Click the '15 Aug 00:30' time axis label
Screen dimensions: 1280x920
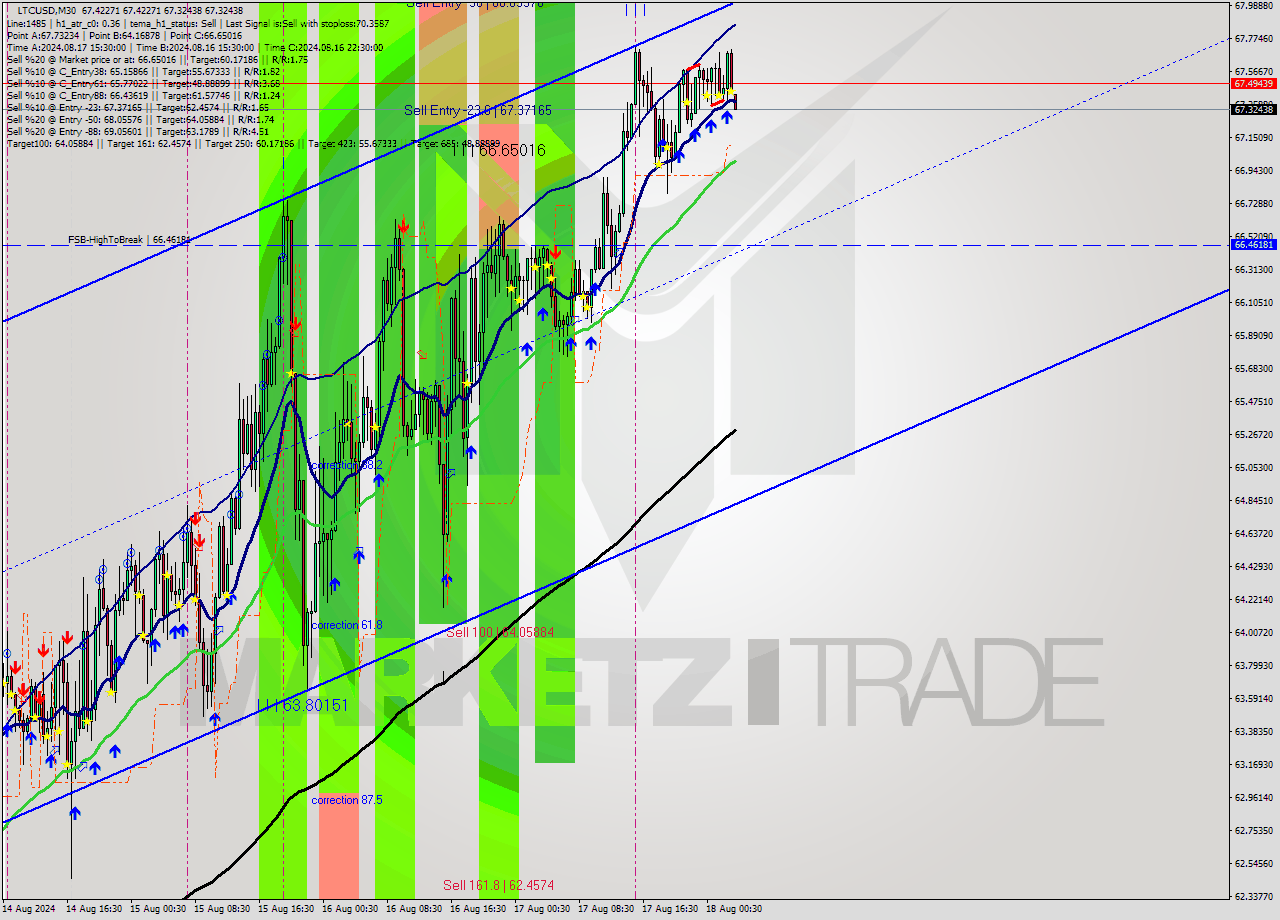159,909
